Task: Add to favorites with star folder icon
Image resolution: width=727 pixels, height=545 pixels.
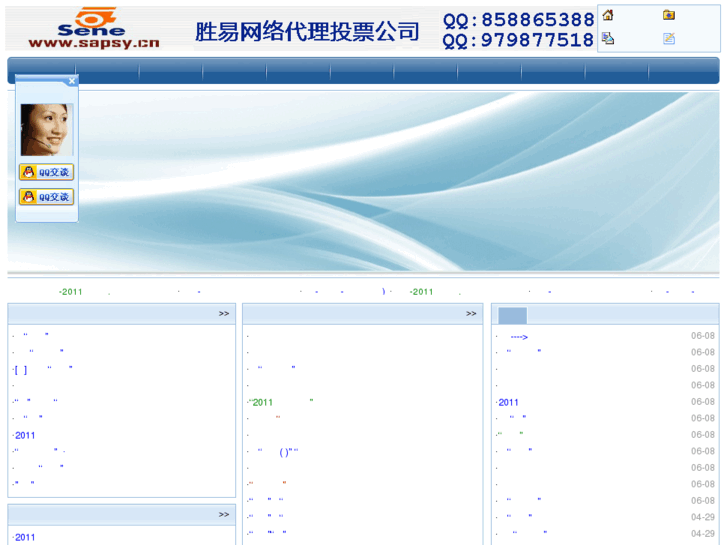Action: [669, 15]
